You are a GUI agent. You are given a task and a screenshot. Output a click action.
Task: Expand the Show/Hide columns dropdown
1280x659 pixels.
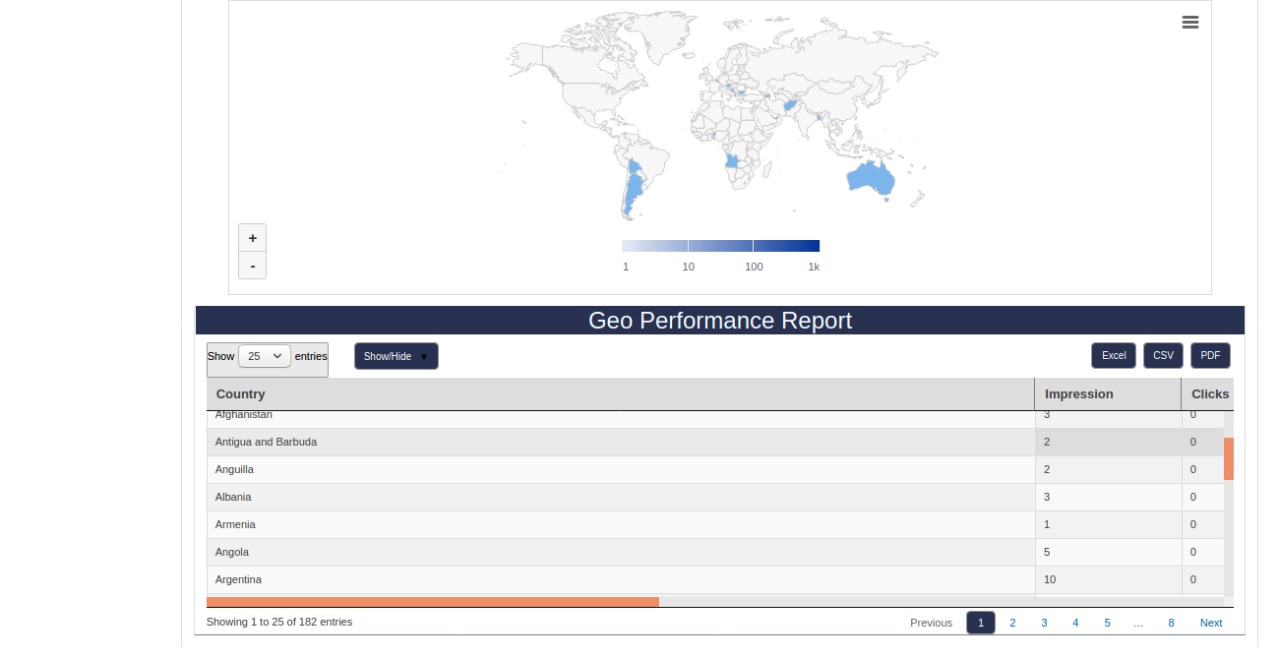click(x=396, y=356)
